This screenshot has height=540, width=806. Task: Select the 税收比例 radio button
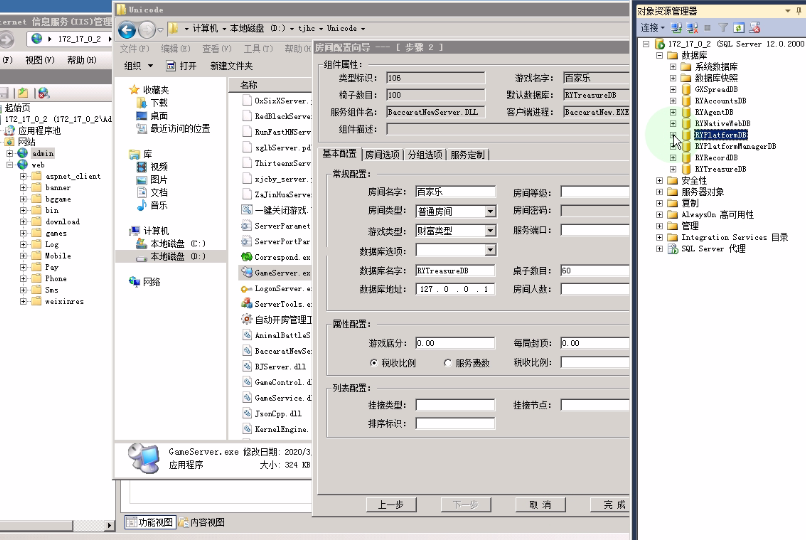374,362
